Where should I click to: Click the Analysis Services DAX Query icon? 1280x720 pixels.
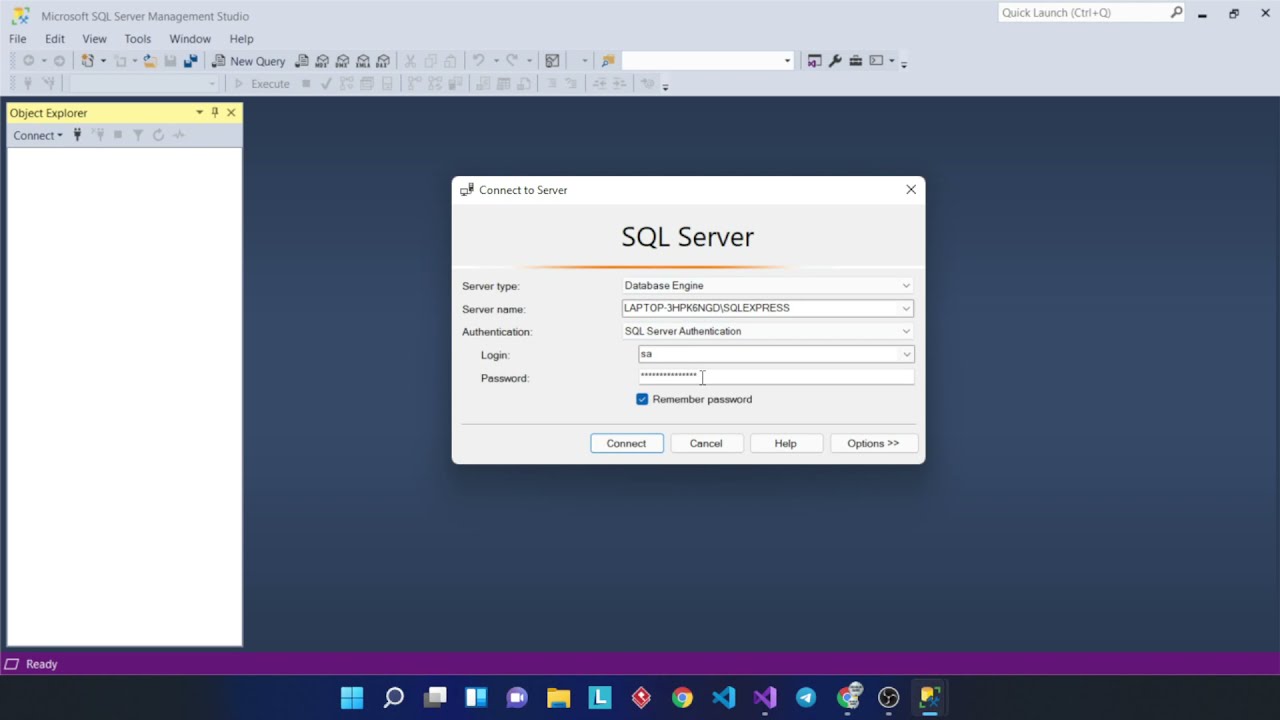point(382,61)
